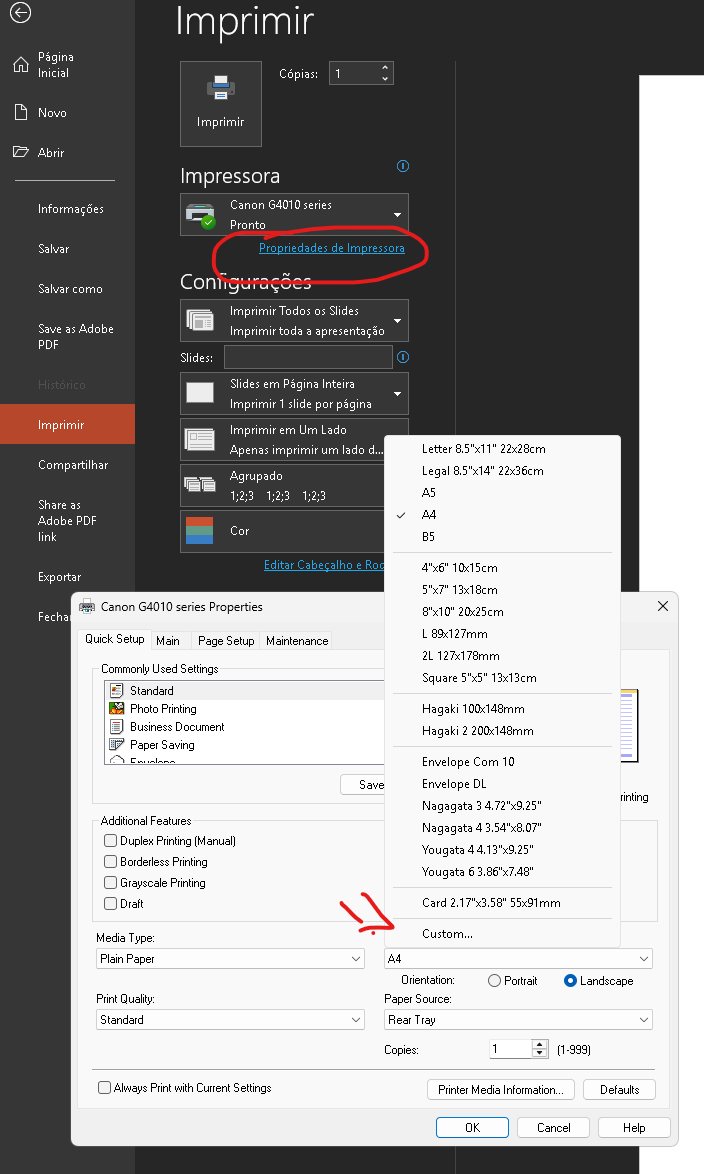
Task: Open the Canon G4010 series printer dropdown
Action: tap(294, 215)
